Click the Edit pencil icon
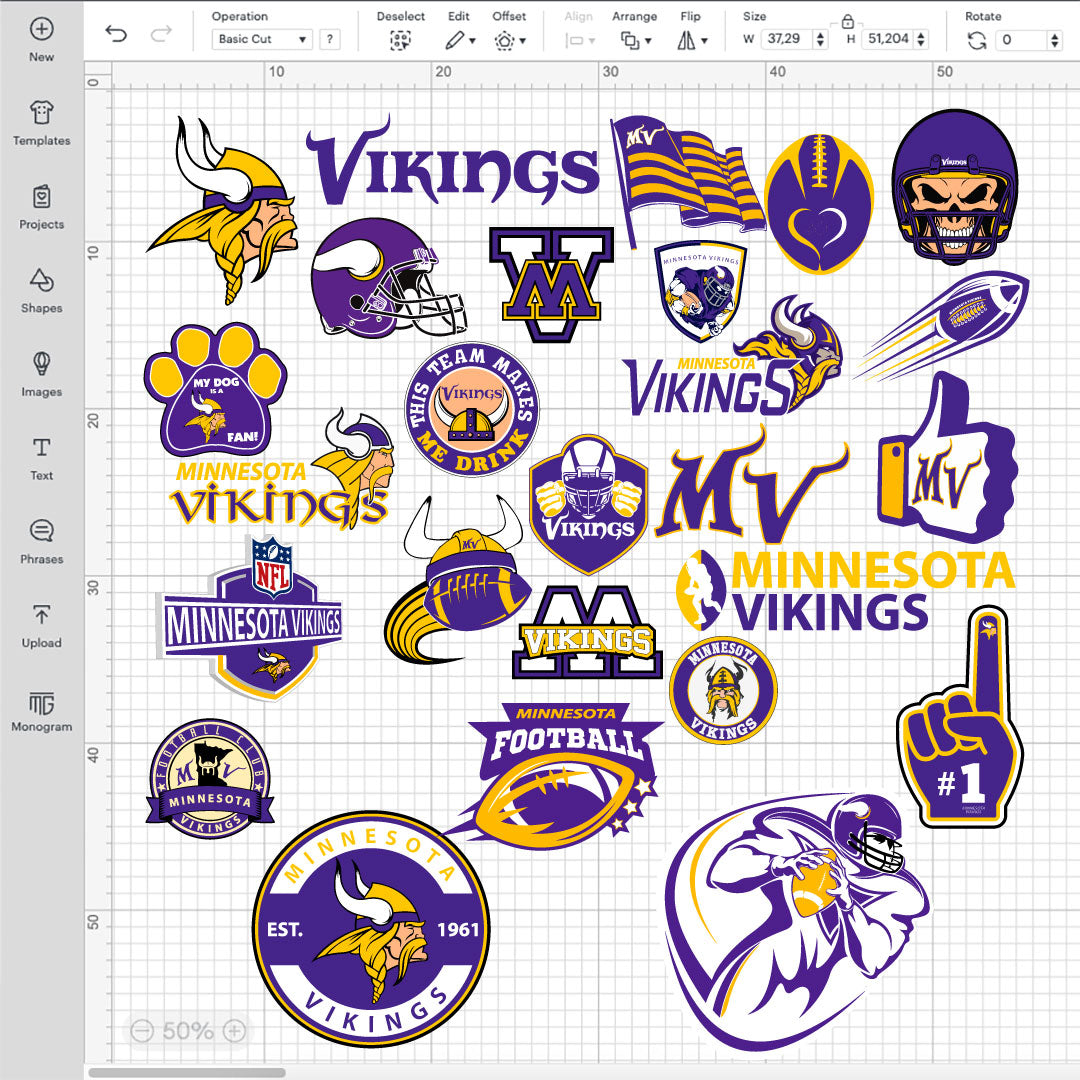 (x=454, y=41)
